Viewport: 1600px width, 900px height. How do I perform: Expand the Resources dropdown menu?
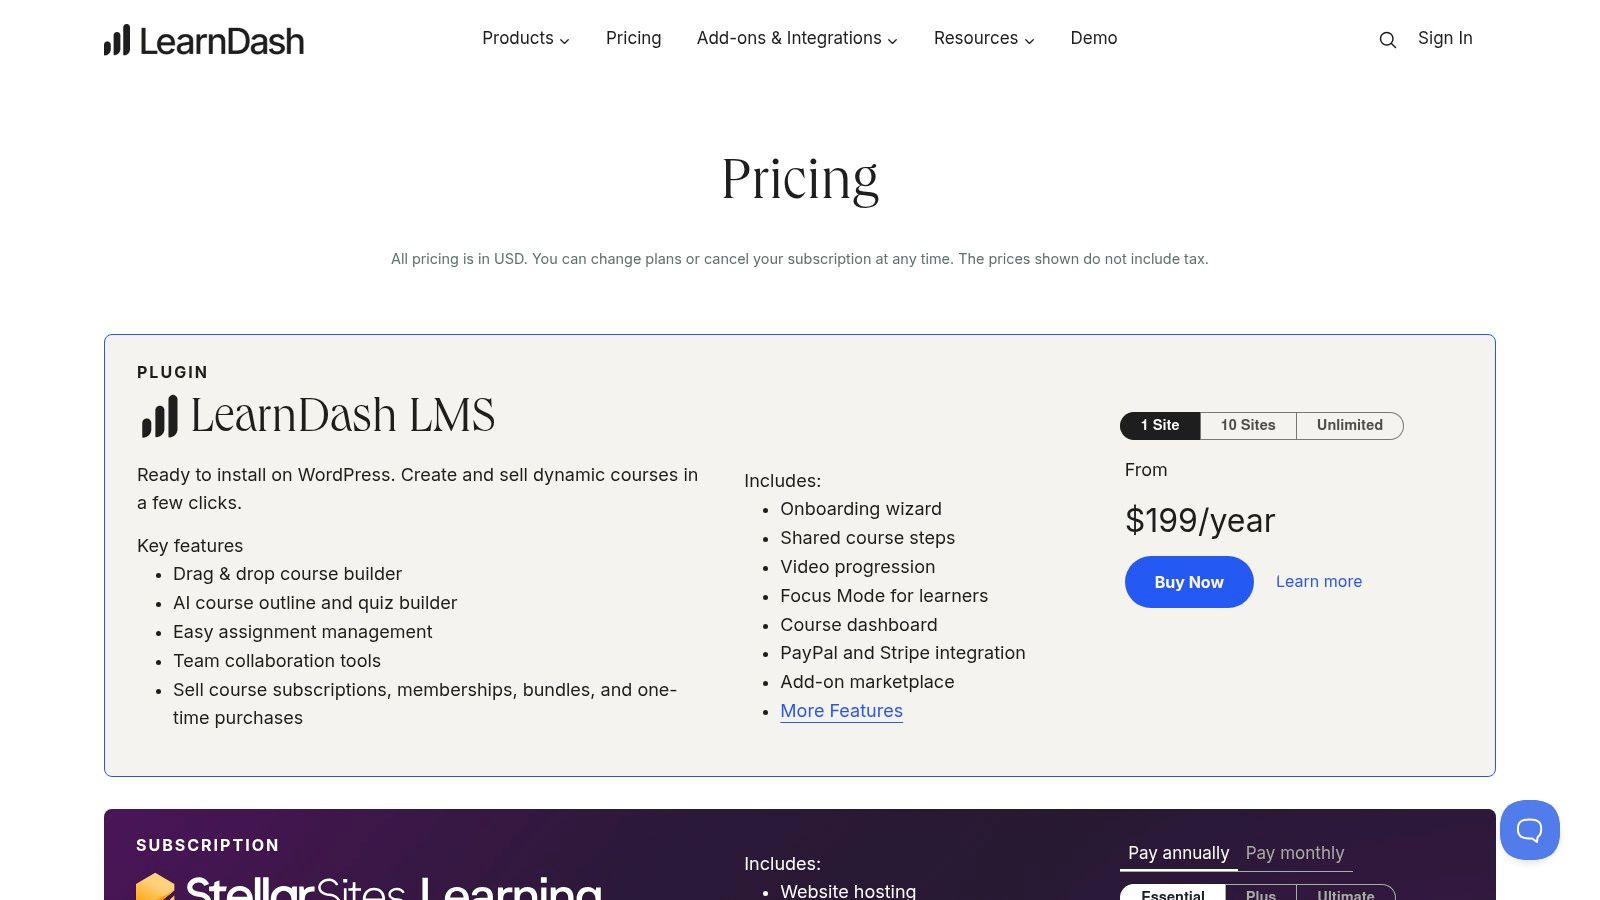click(983, 38)
